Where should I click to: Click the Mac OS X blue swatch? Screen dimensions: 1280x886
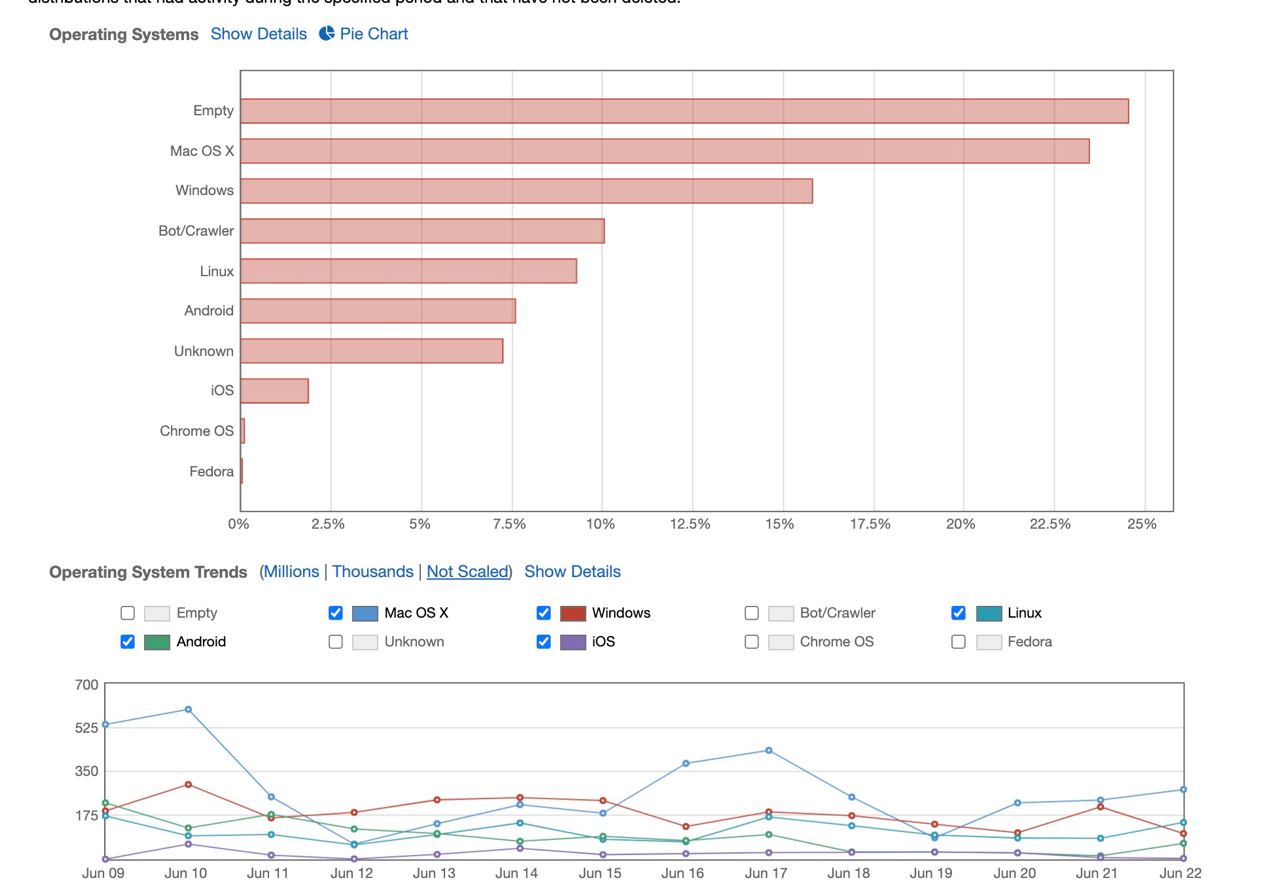(x=365, y=613)
